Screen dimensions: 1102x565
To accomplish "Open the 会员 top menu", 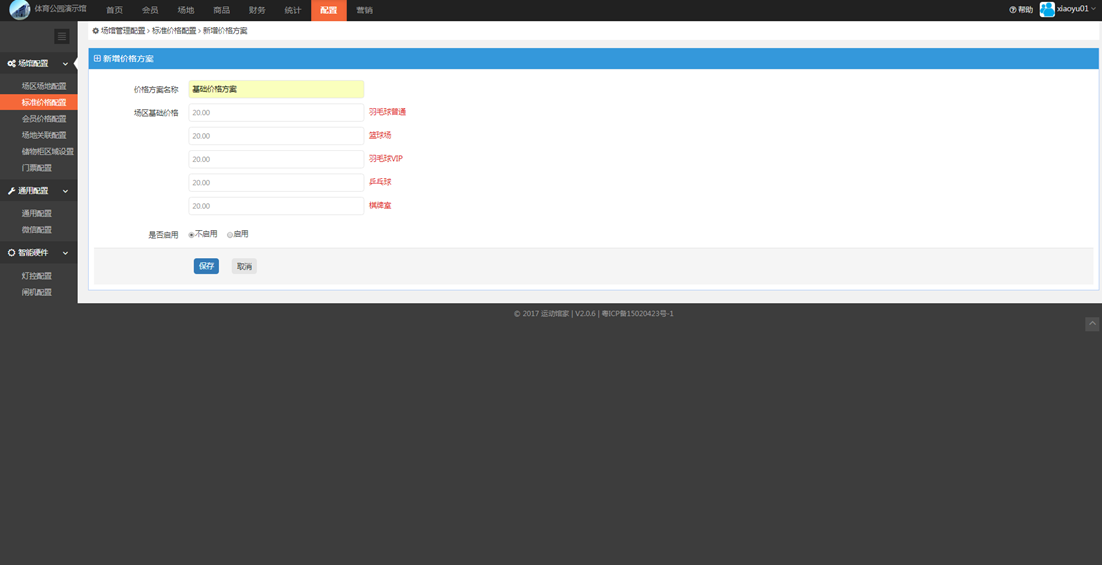I will (150, 11).
